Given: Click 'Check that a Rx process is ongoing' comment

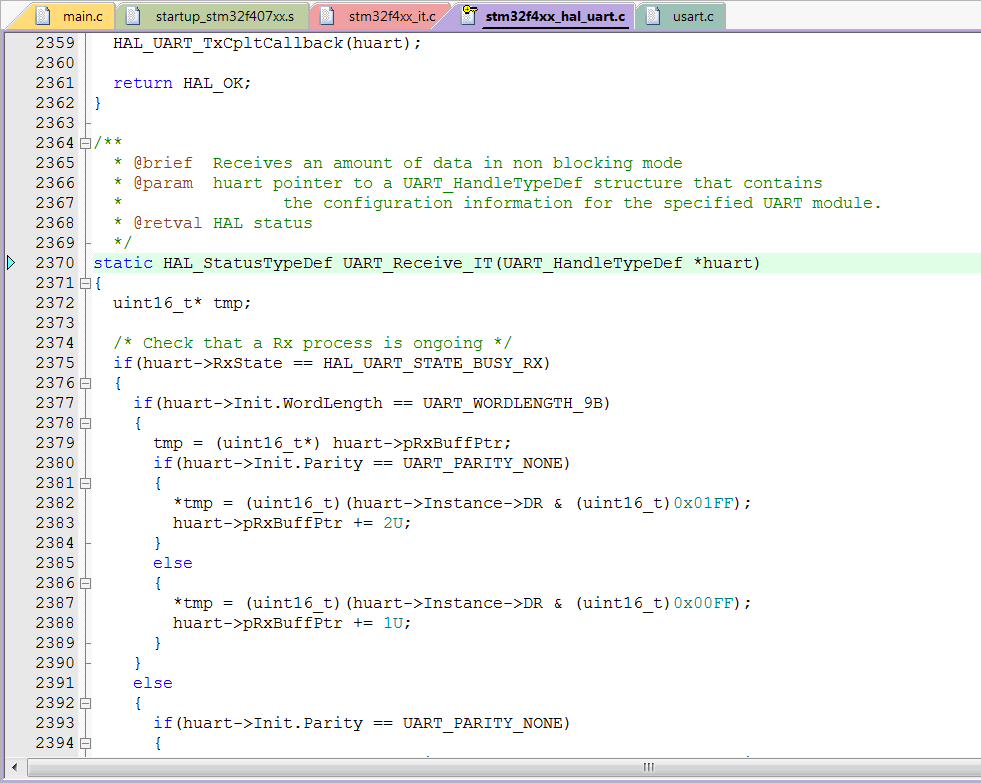Looking at the screenshot, I should 312,343.
